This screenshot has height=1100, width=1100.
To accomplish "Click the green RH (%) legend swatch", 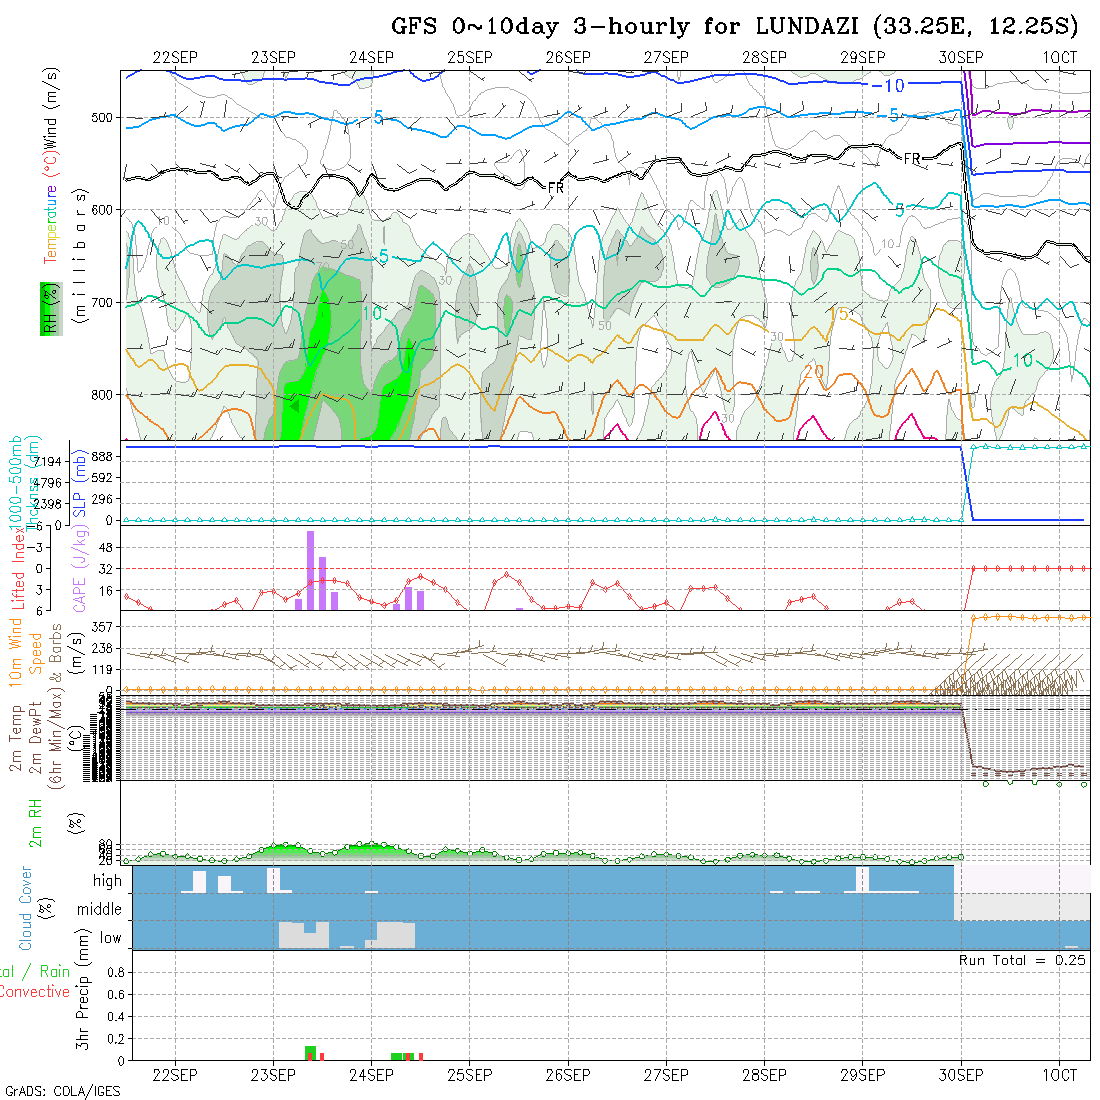I will [x=47, y=307].
